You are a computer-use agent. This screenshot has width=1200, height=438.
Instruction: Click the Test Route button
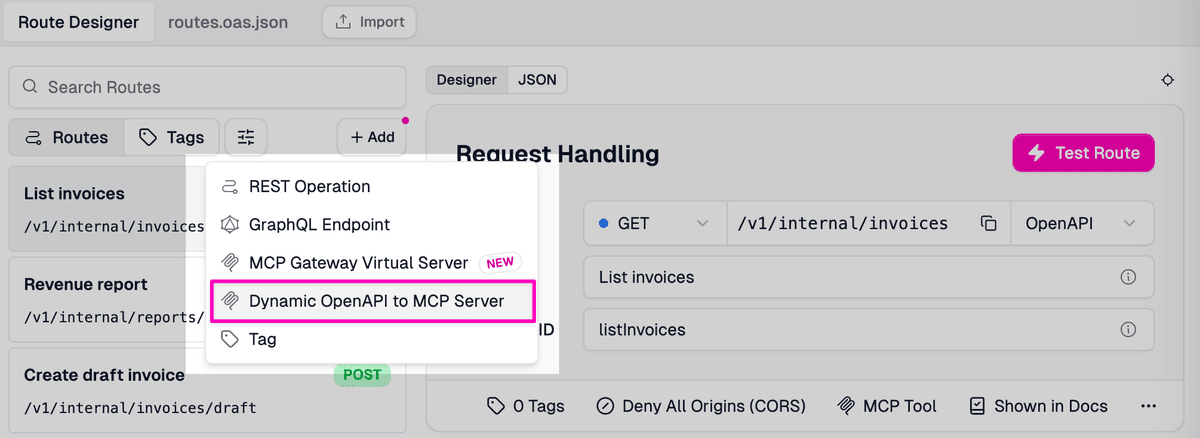(1083, 153)
